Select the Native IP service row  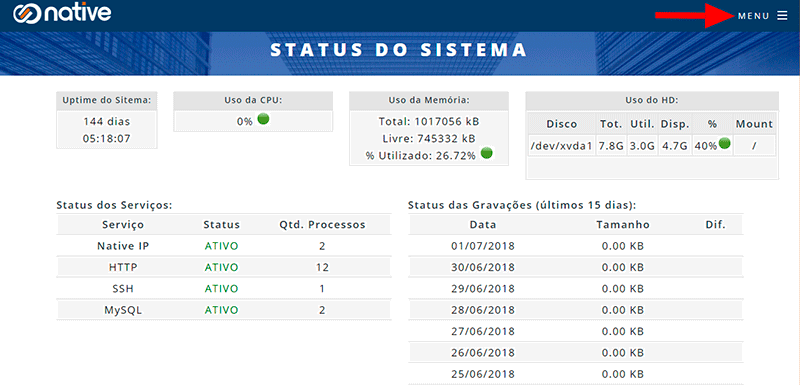[223, 246]
